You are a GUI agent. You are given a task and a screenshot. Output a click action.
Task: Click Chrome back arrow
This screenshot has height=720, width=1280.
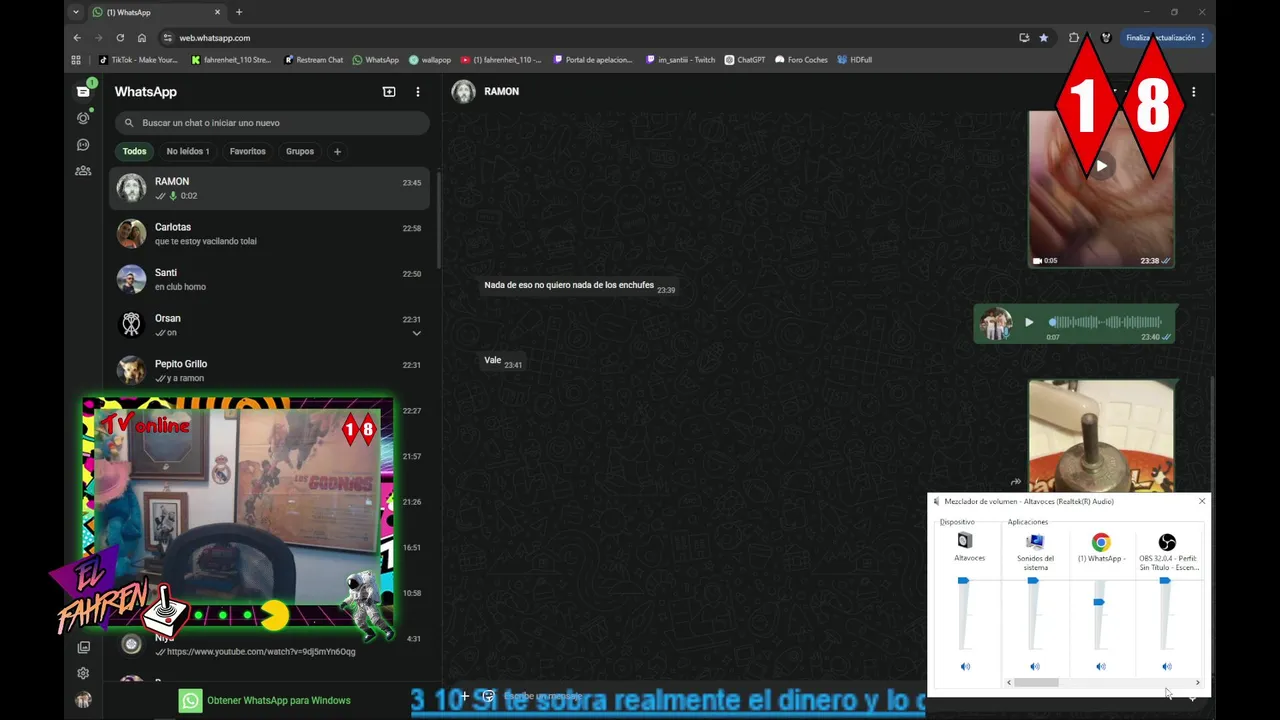77,38
